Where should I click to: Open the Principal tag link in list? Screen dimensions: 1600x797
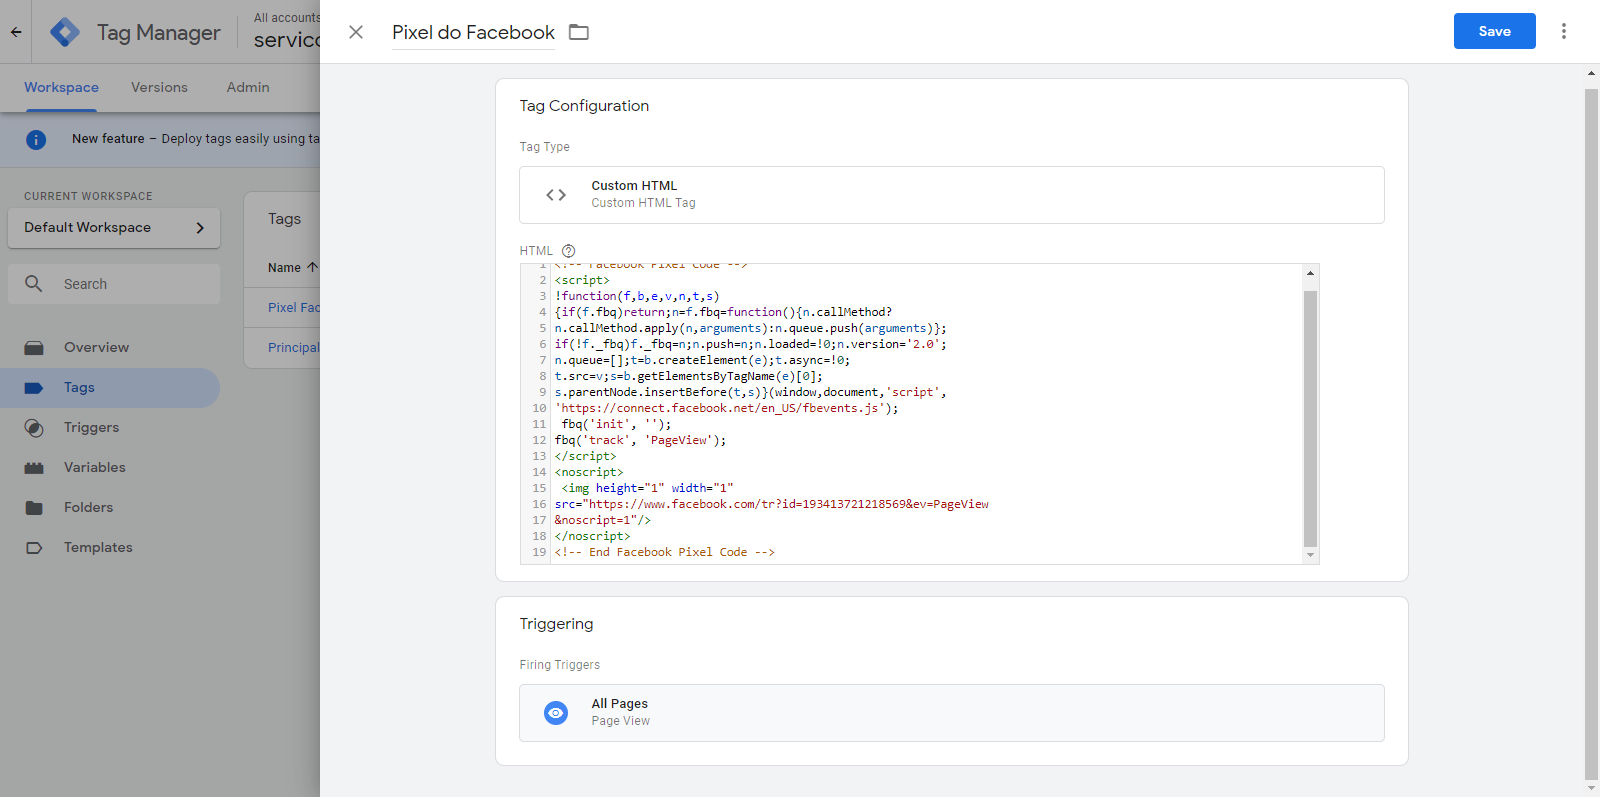click(294, 348)
